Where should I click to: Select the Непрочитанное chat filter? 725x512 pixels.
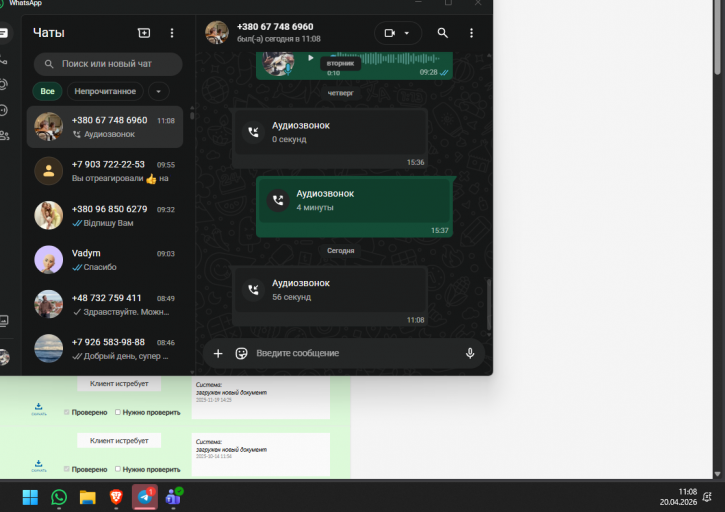pos(105,91)
